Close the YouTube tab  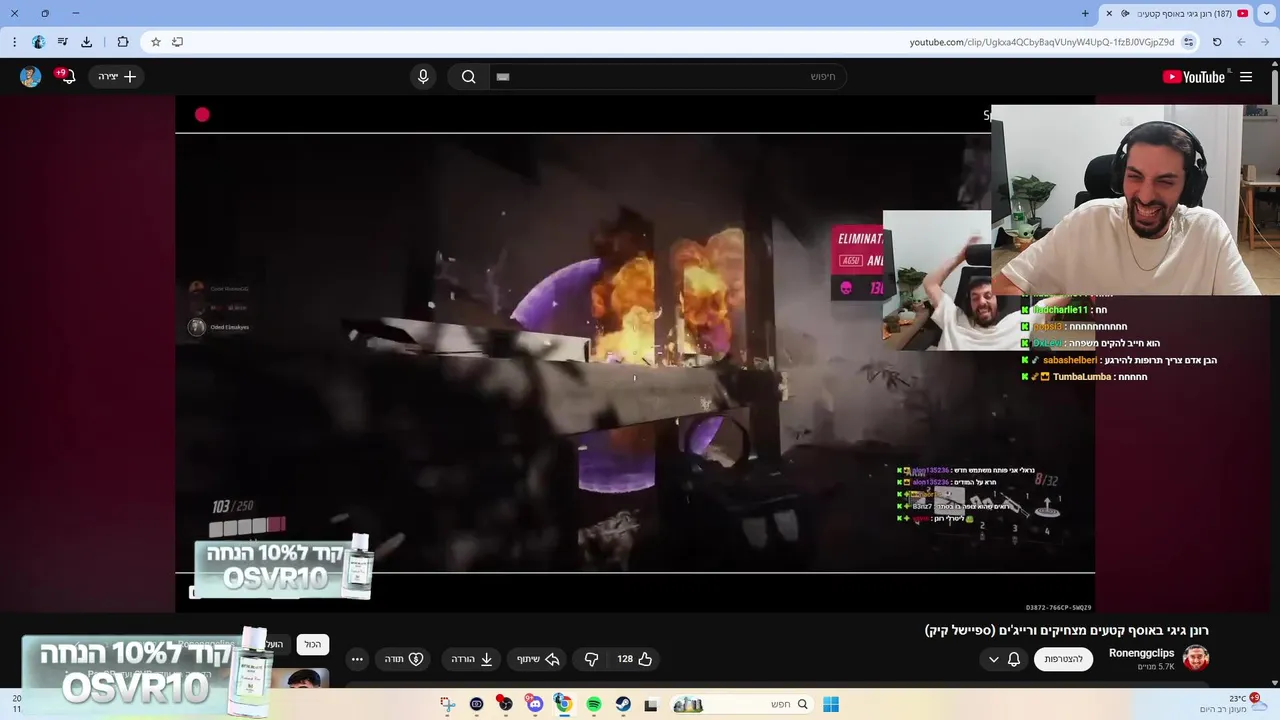click(1109, 13)
